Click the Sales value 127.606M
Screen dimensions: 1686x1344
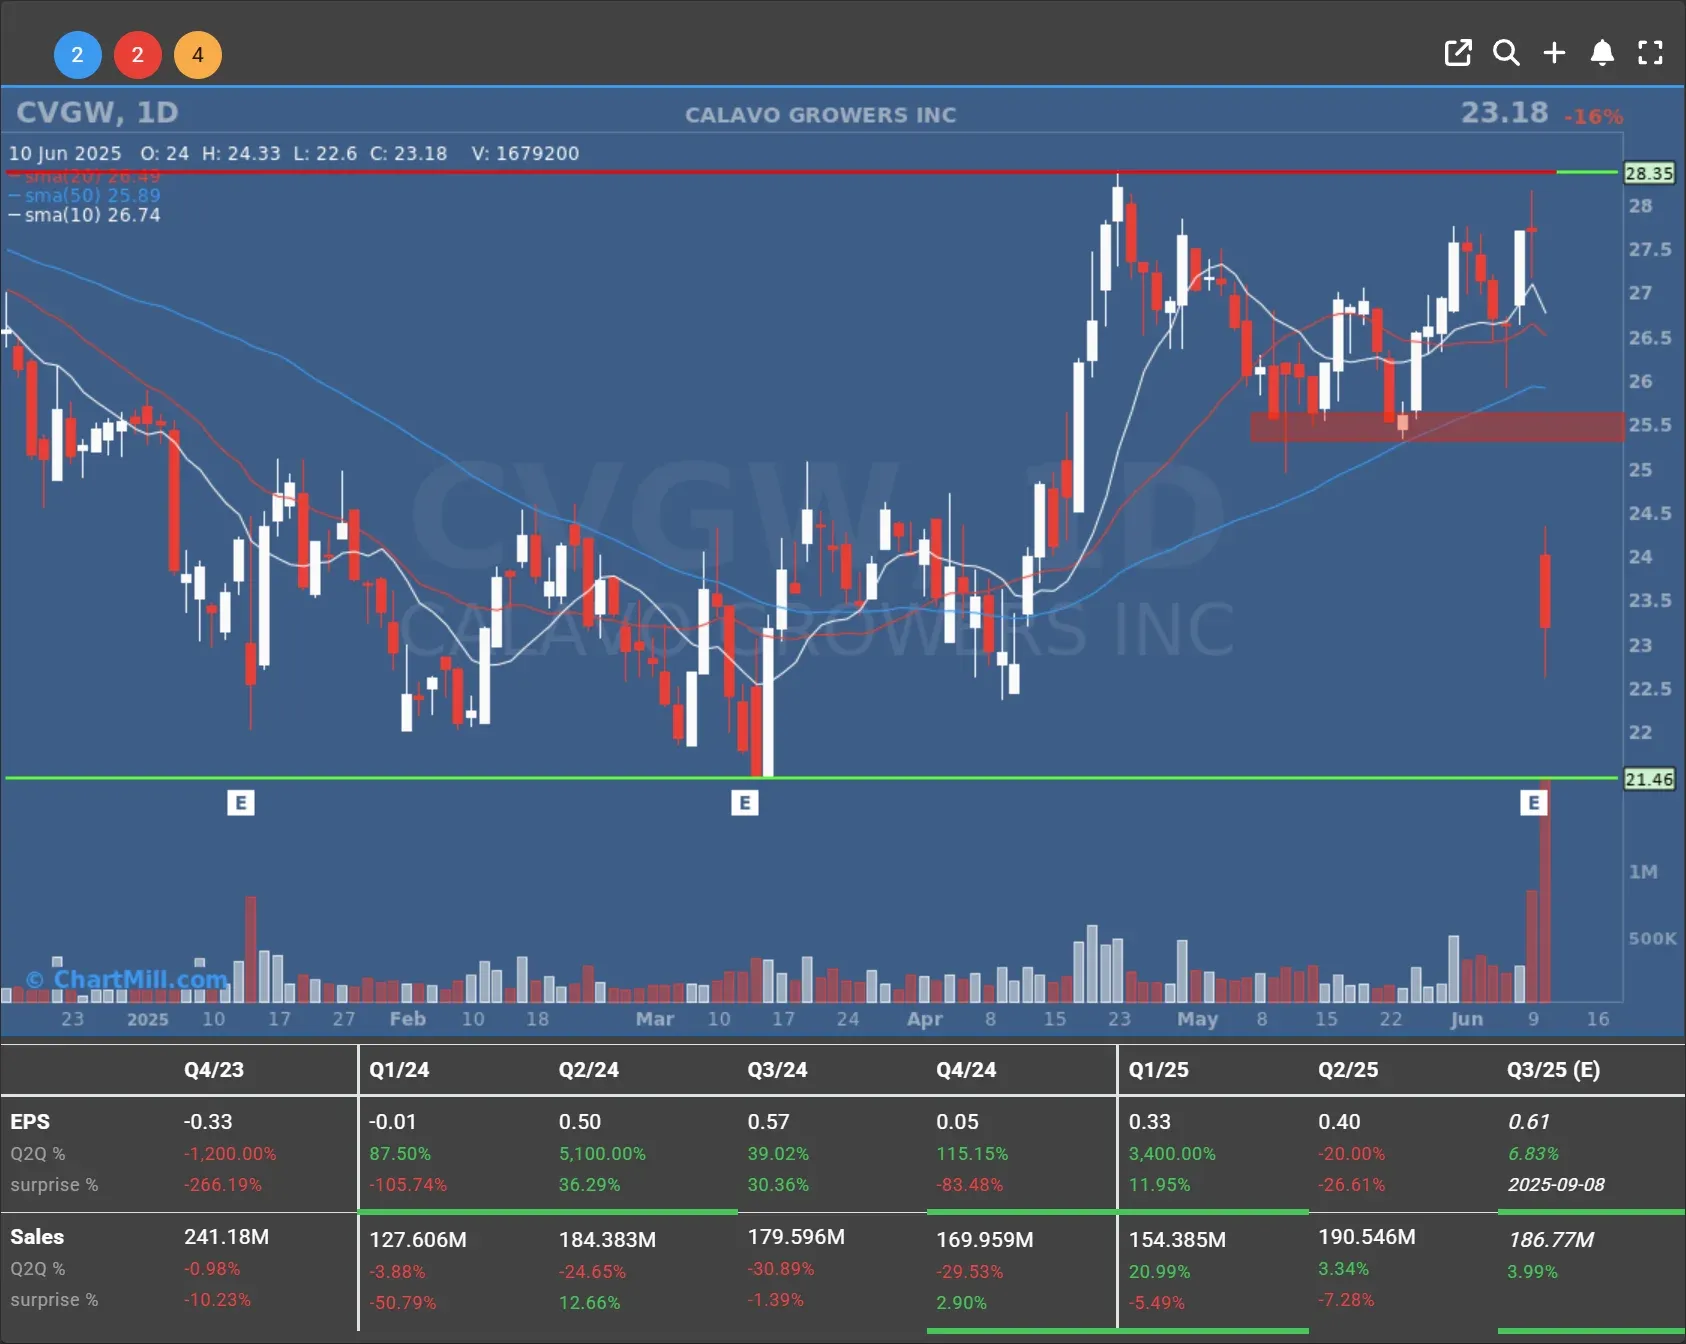tap(418, 1240)
